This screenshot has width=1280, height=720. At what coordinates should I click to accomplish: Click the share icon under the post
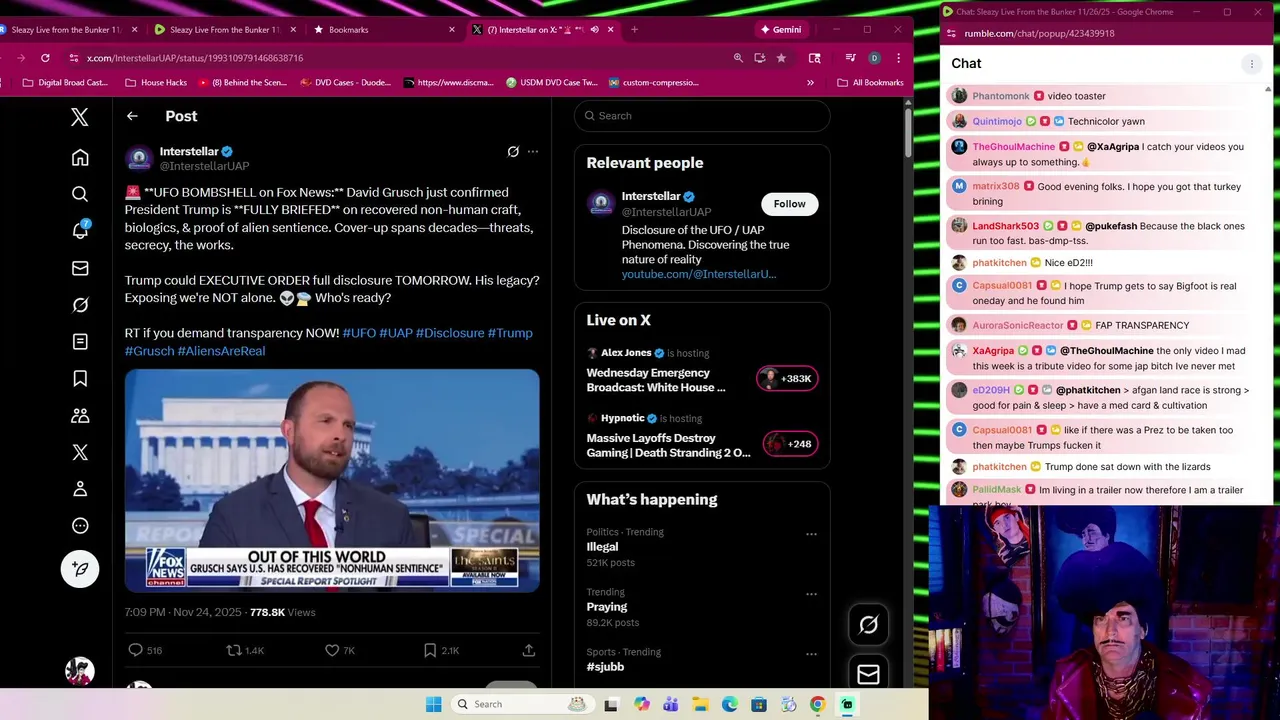[529, 650]
